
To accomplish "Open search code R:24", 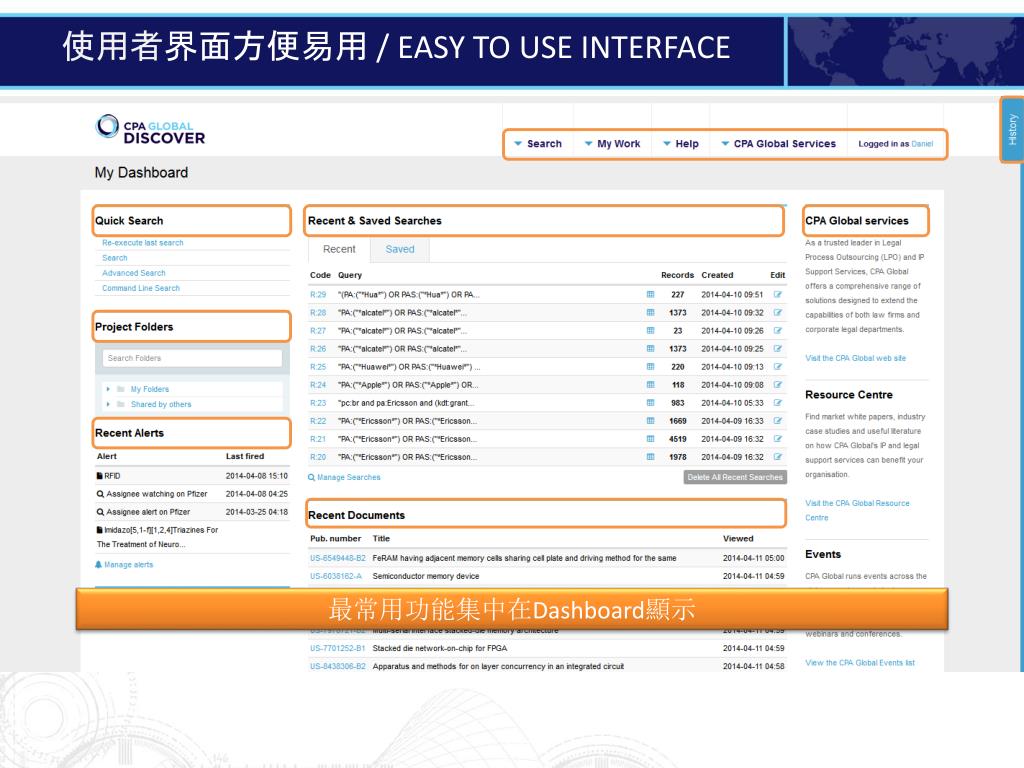I will (x=318, y=385).
